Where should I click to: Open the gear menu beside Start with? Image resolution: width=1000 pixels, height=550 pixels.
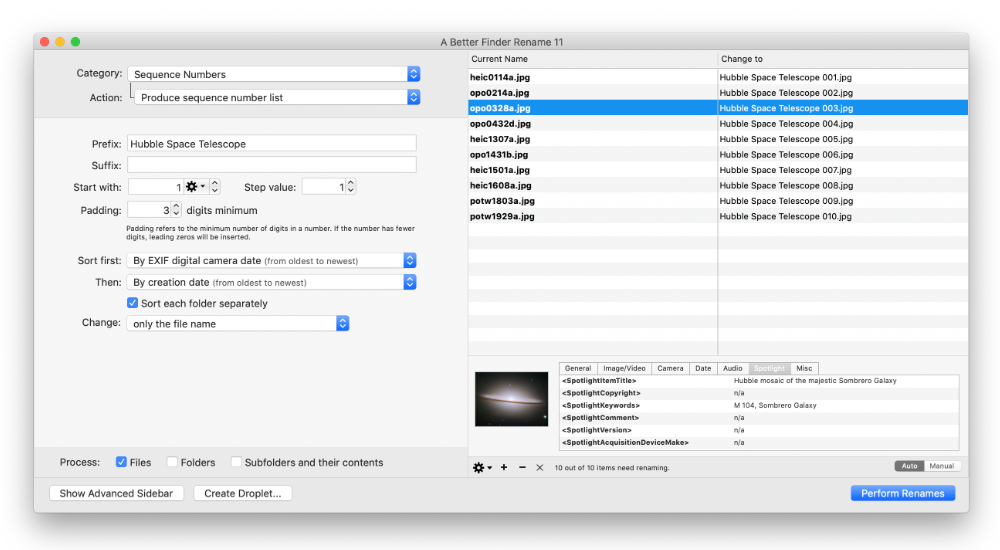point(196,187)
